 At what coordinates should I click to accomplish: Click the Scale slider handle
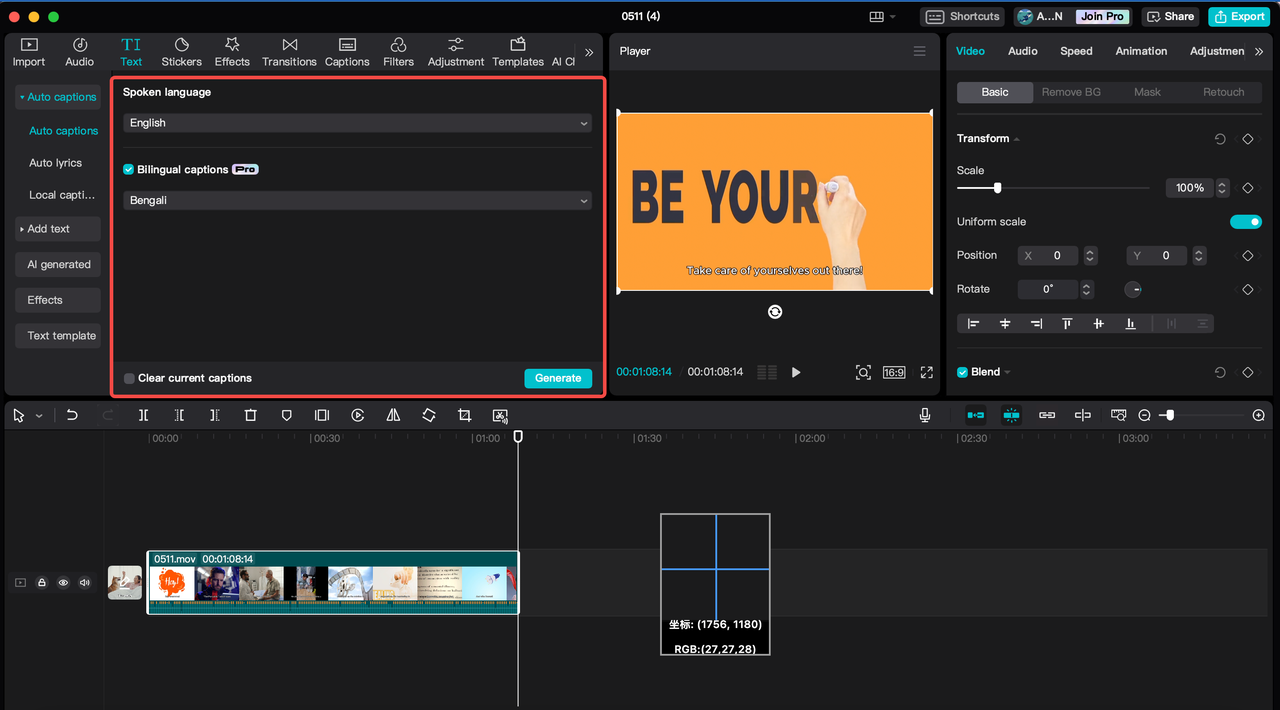coord(997,188)
